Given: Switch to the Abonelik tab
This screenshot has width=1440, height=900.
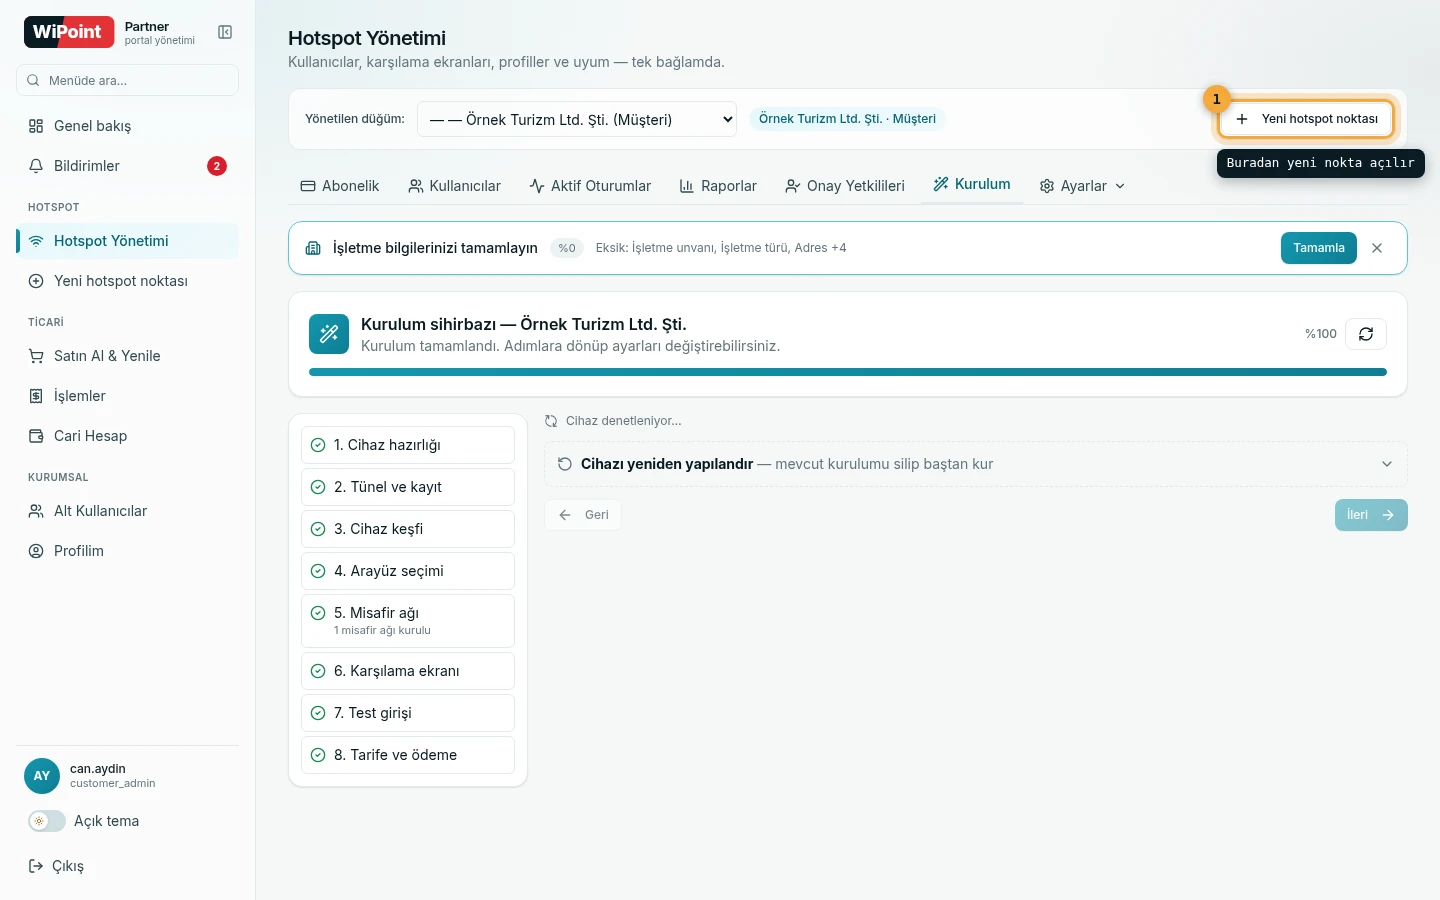Looking at the screenshot, I should (x=340, y=186).
